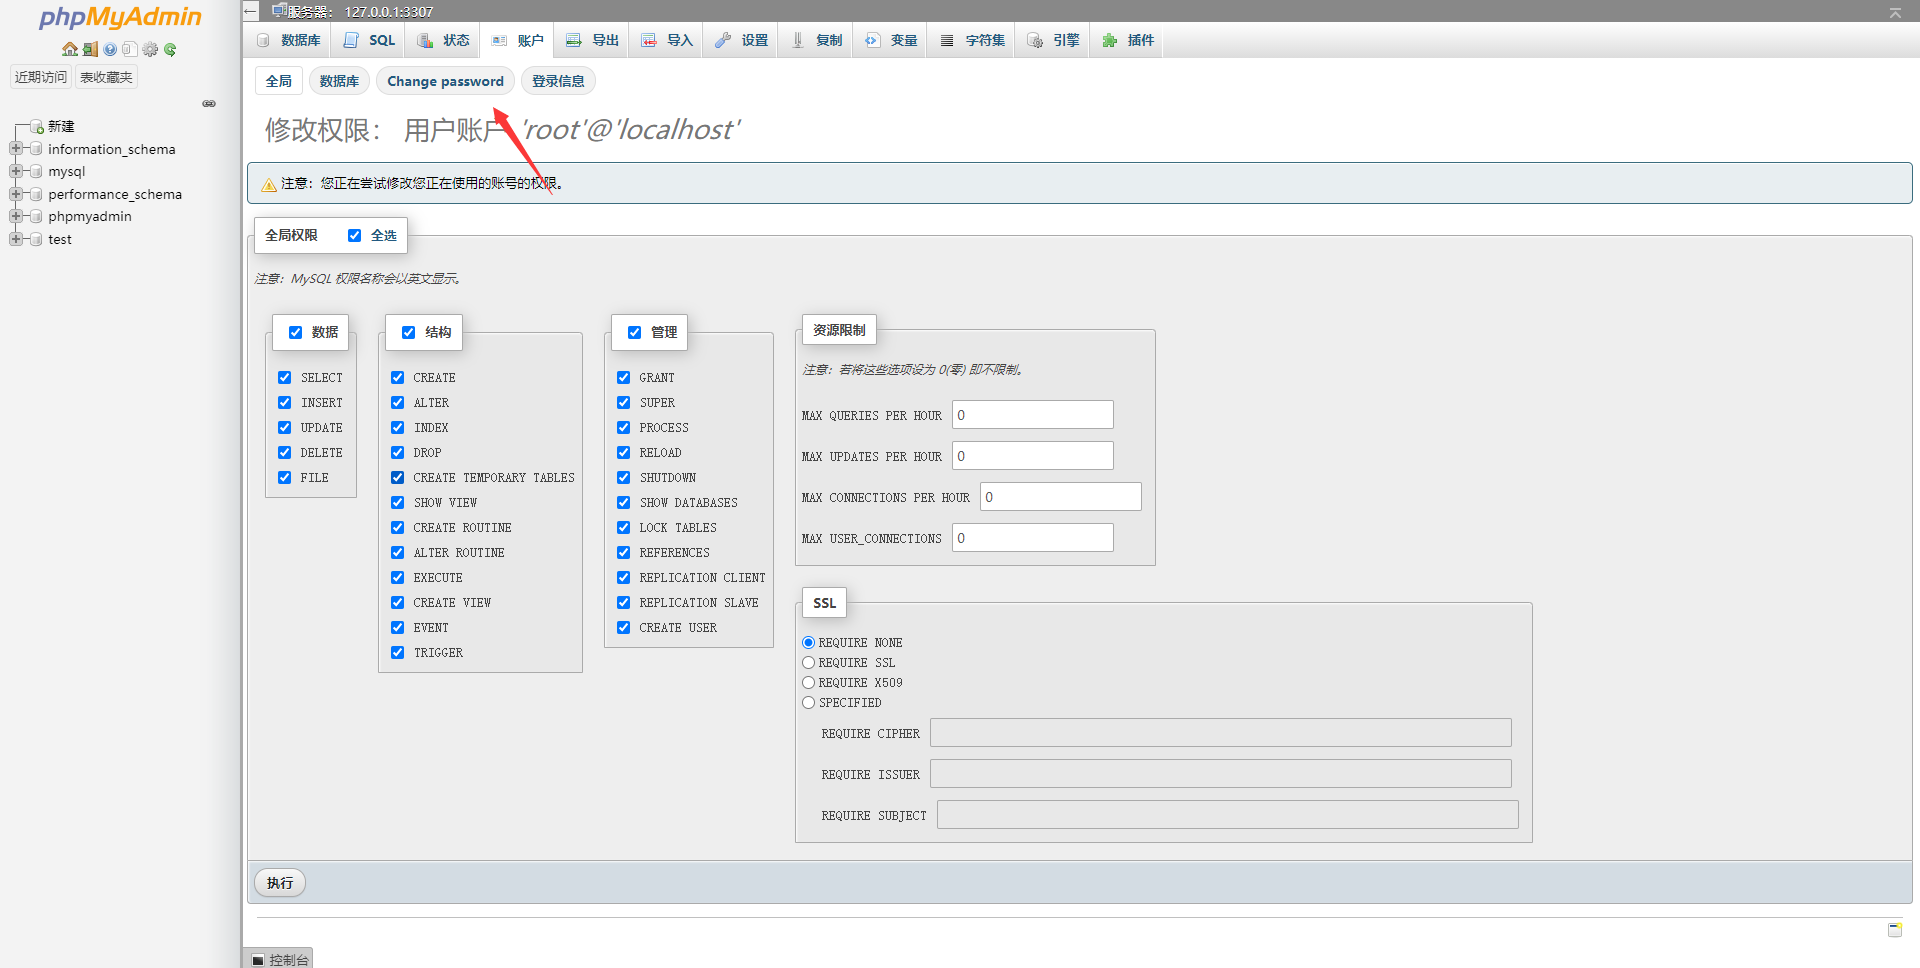The image size is (1920, 968).
Task: Open the SQL tab
Action: (x=370, y=40)
